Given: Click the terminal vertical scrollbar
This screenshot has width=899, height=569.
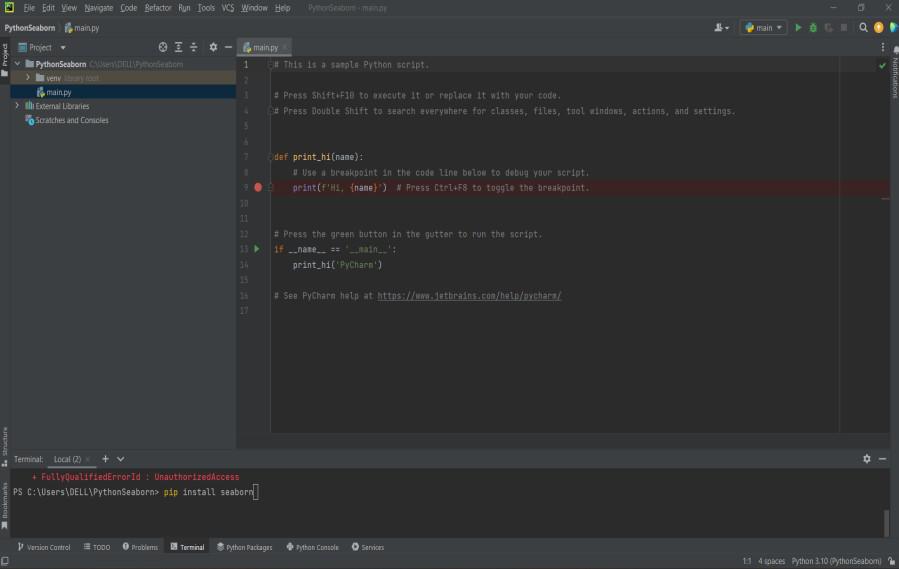Looking at the screenshot, I should 885,522.
